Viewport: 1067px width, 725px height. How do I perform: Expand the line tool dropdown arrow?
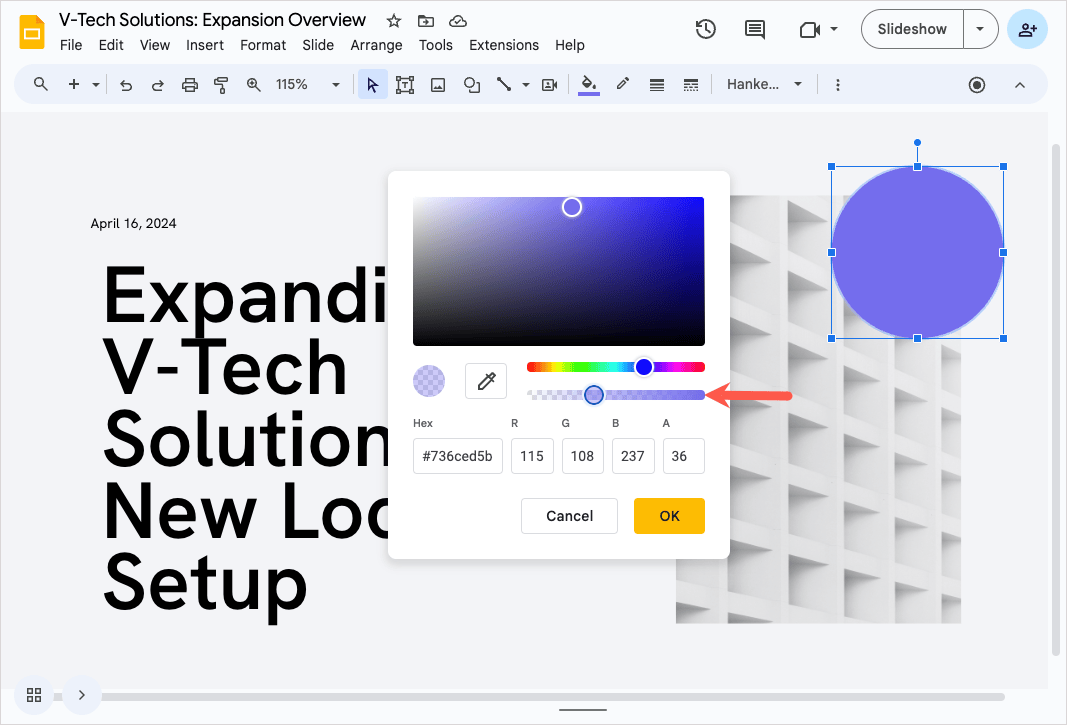point(525,85)
